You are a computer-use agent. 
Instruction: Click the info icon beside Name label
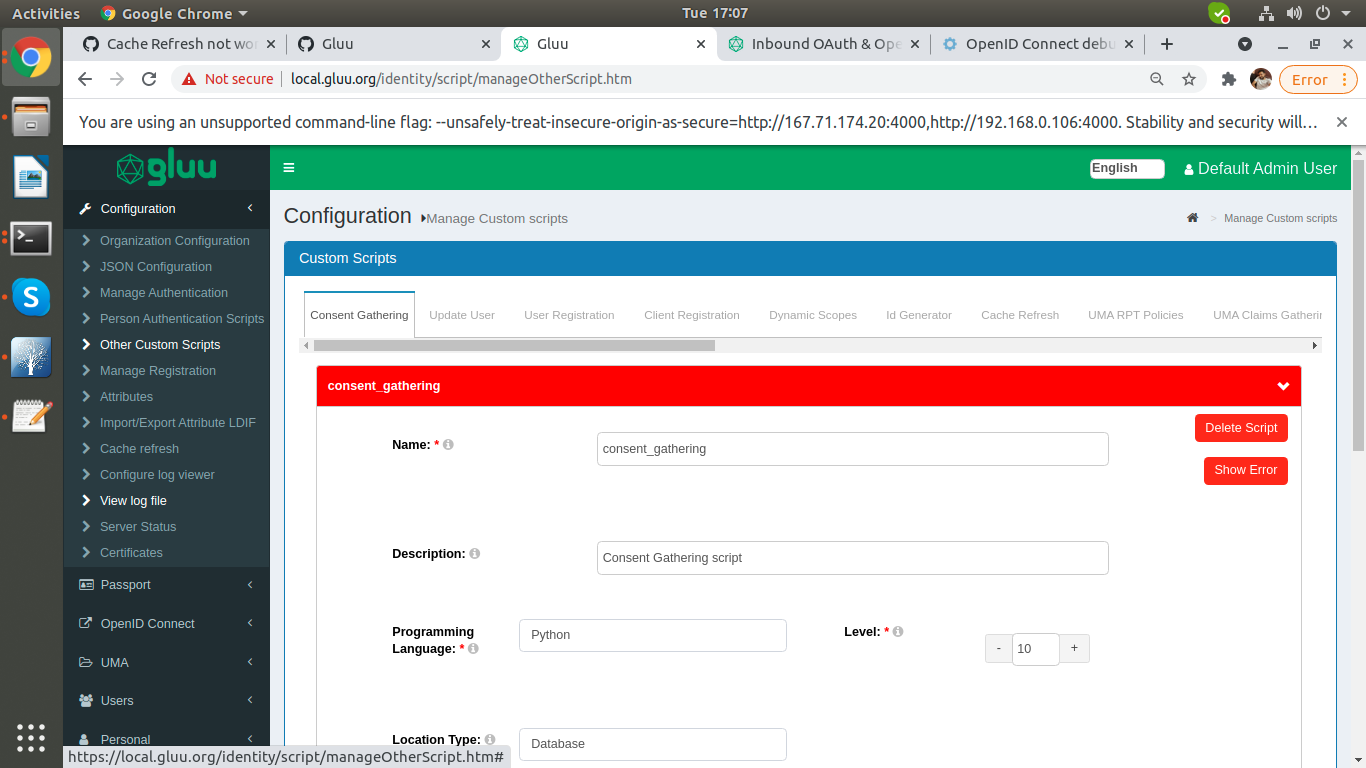pos(448,444)
